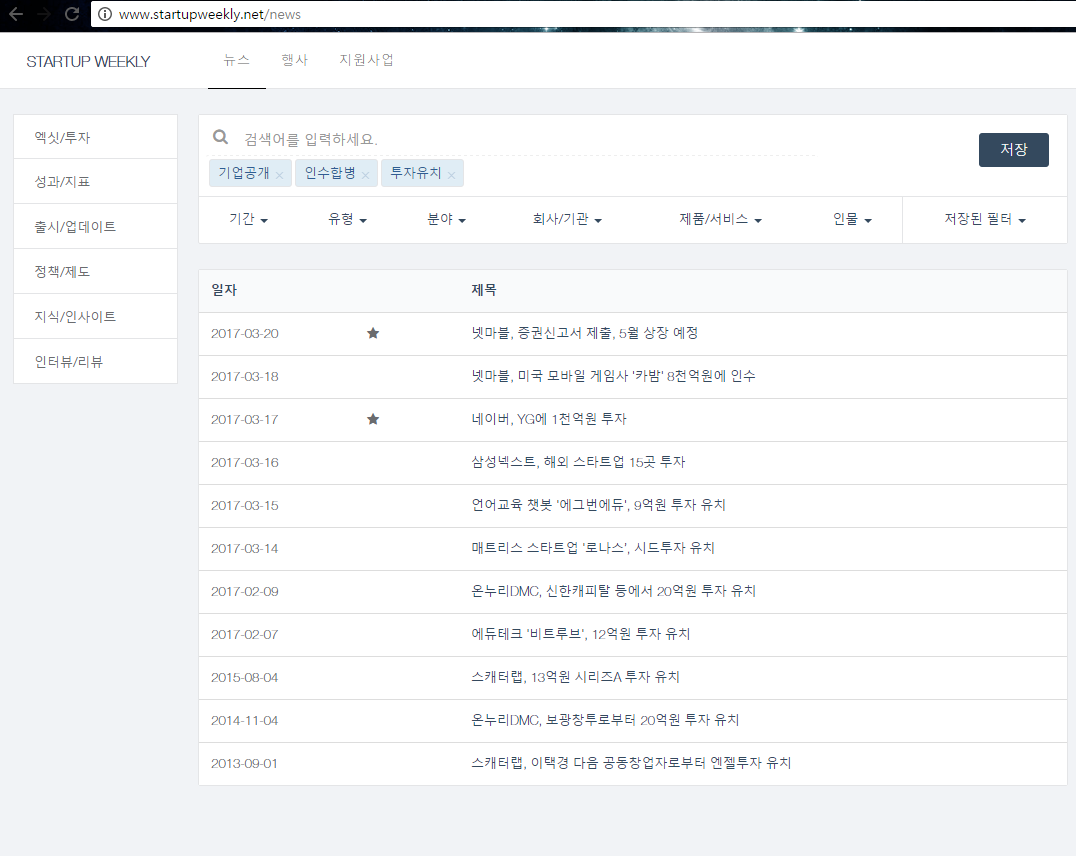Open article 넷마블, 증권신고서 제출, 5월 상장 예정
This screenshot has height=856, width=1076.
click(585, 333)
